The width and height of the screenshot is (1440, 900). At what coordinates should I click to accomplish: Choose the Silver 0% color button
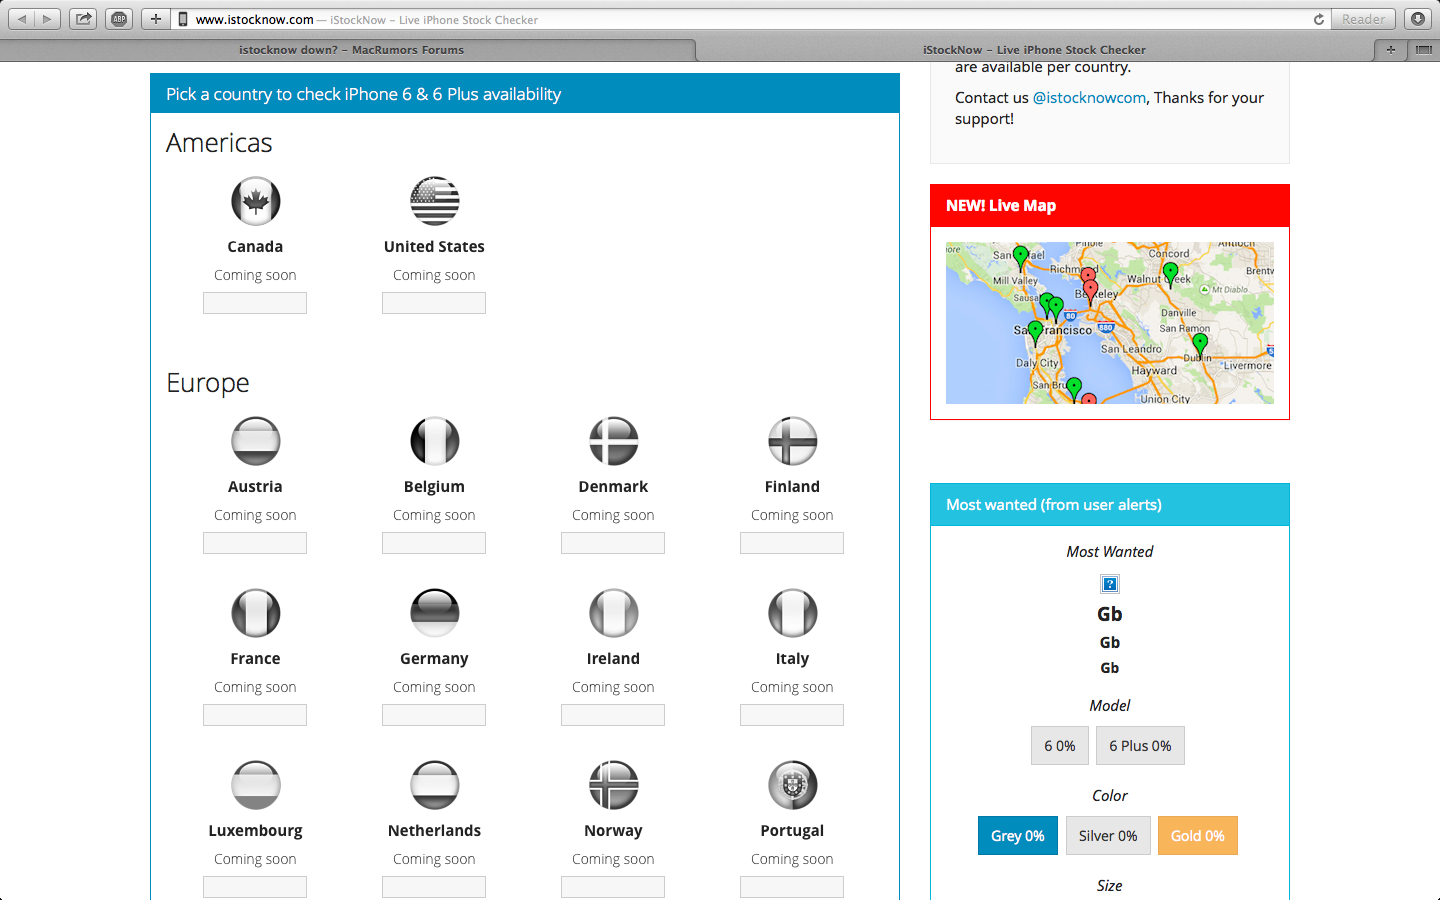[1108, 836]
